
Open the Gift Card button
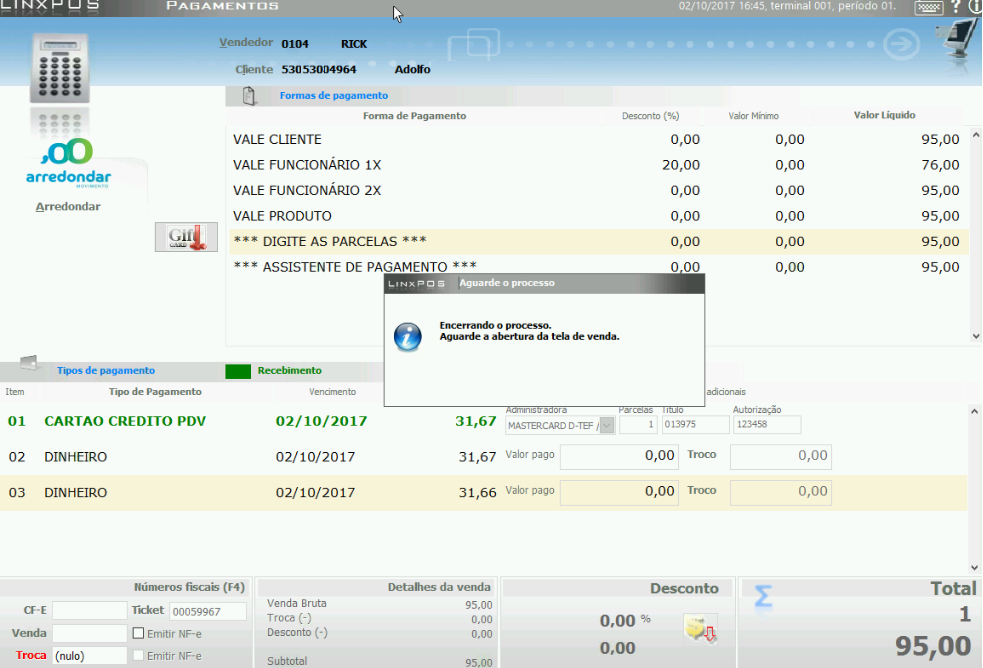[x=186, y=237]
